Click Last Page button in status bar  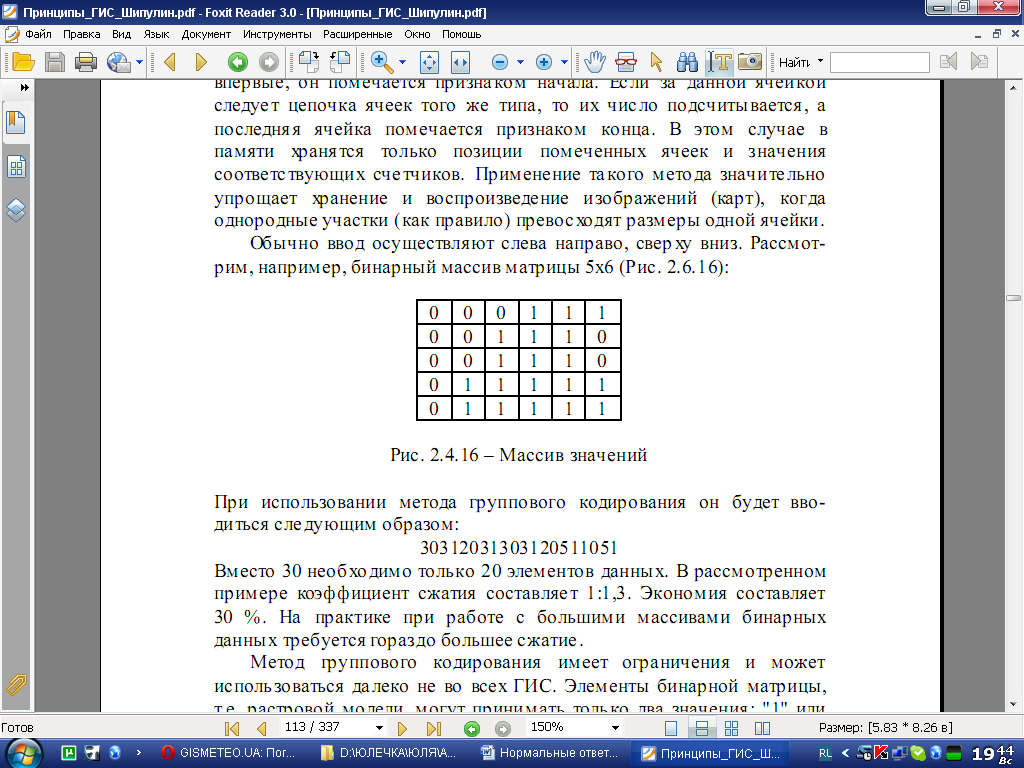[434, 728]
